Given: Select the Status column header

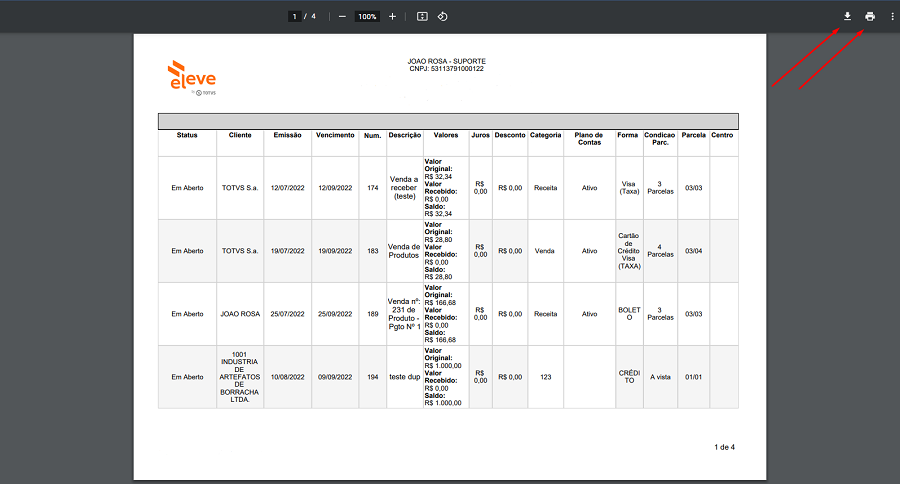Looking at the screenshot, I should (x=187, y=135).
